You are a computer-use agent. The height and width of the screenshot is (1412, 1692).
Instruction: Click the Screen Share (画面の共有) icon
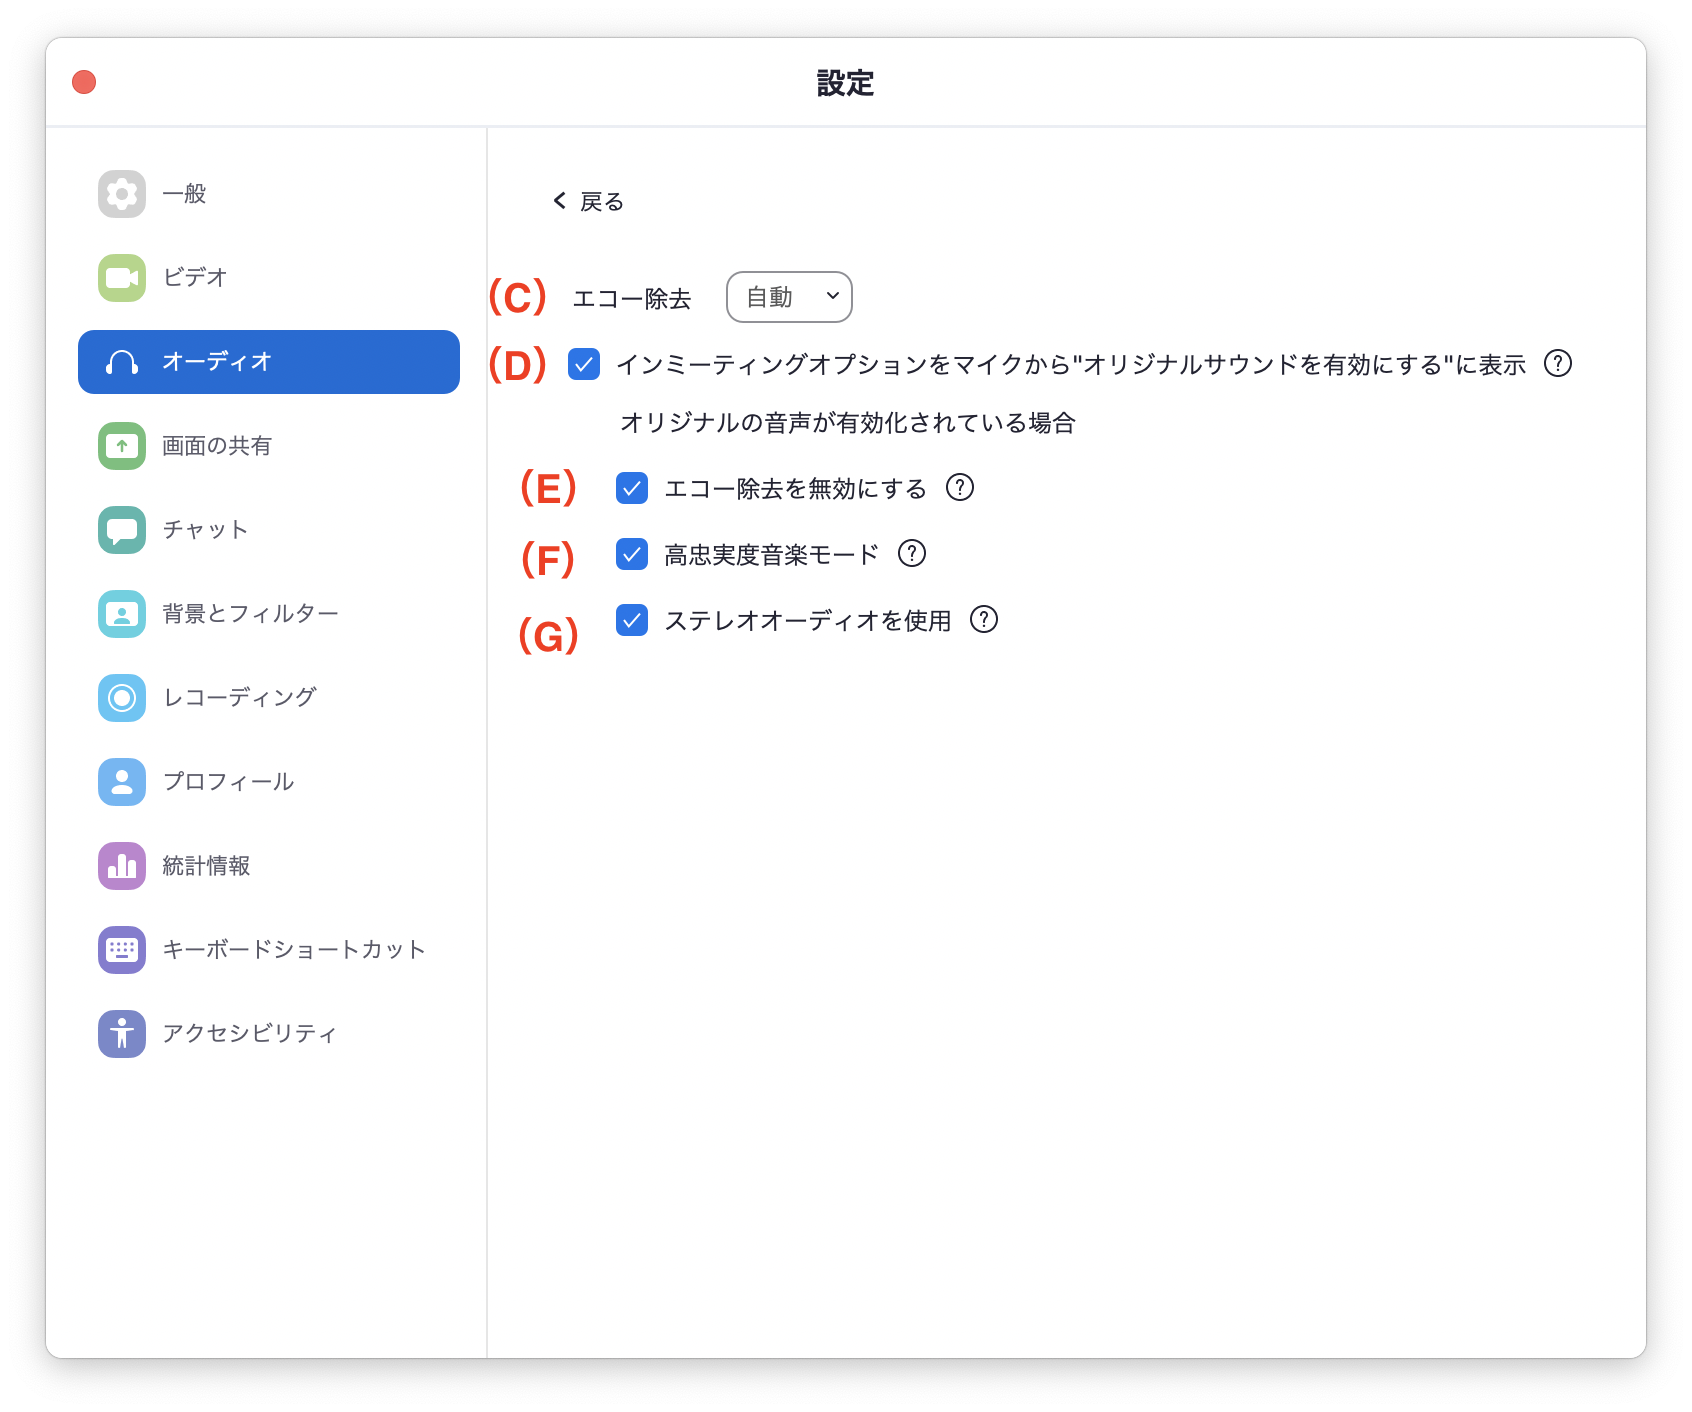(x=122, y=446)
